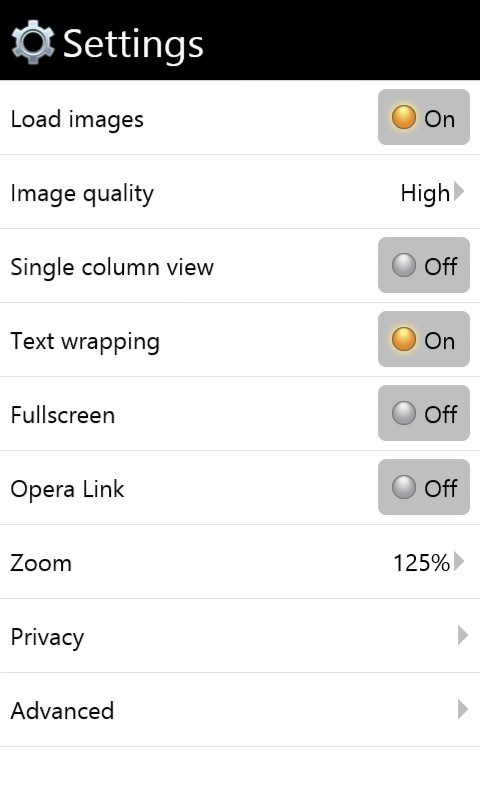Open the Zoom chevron beside 125%

point(459,562)
